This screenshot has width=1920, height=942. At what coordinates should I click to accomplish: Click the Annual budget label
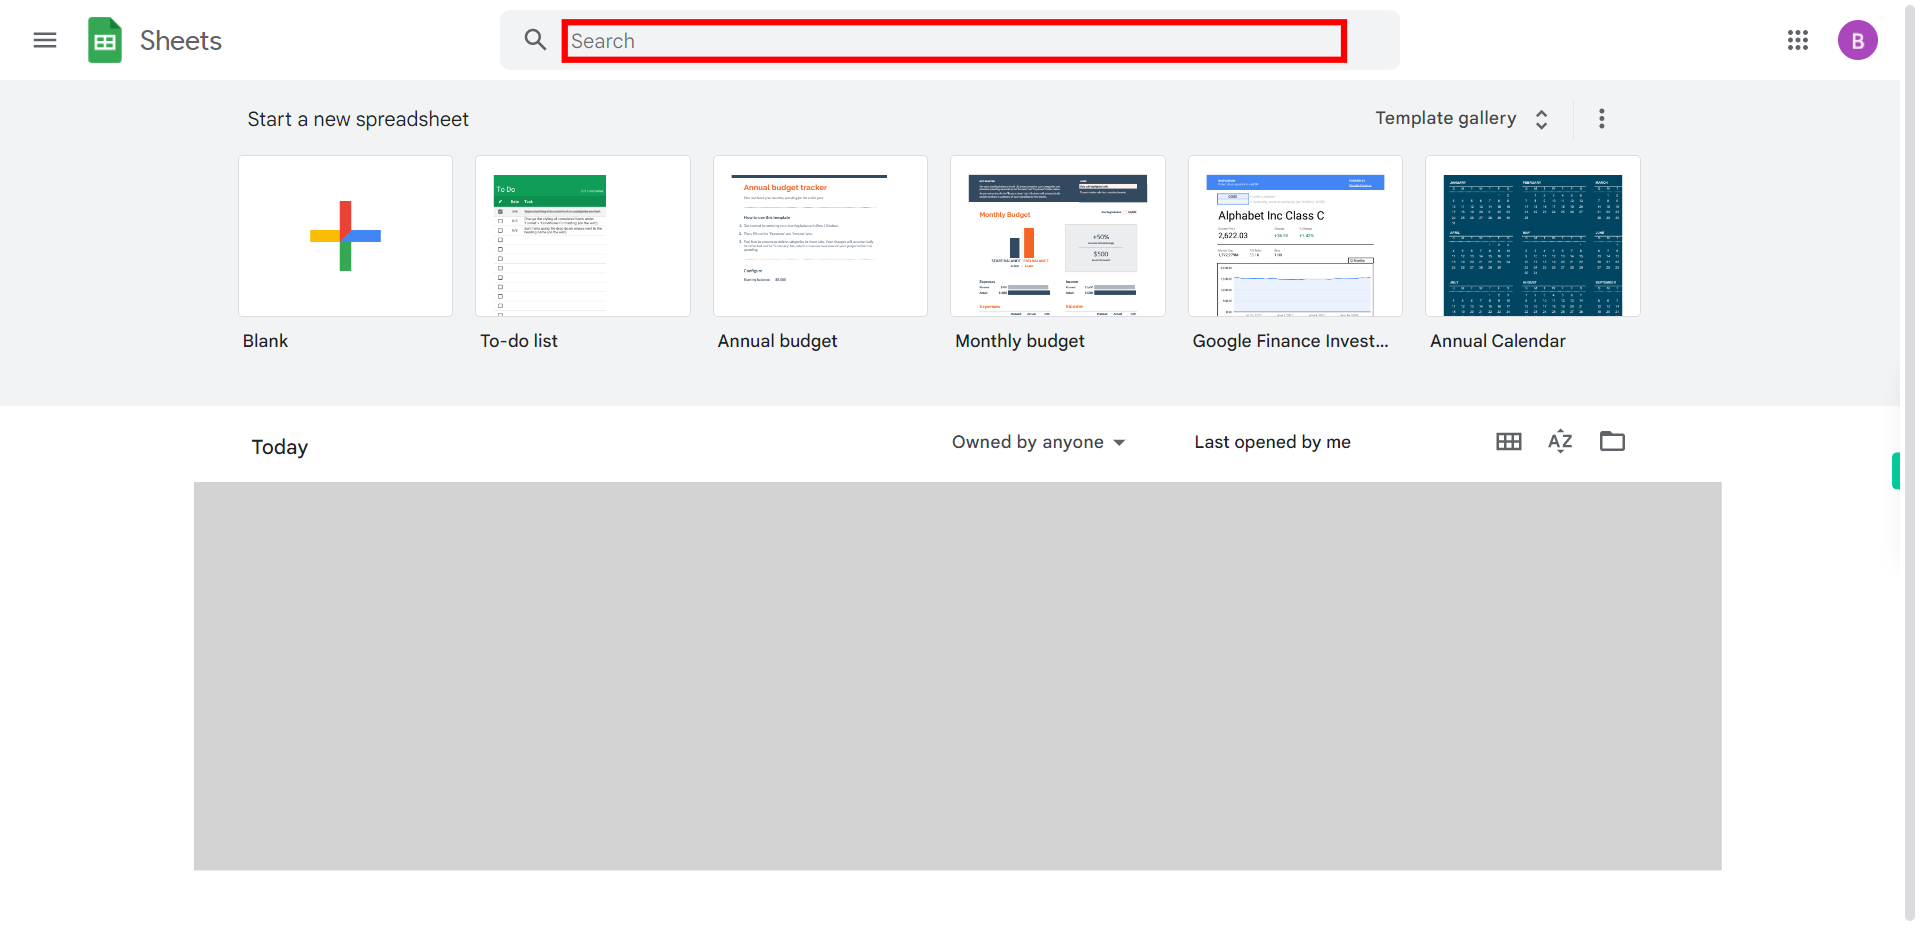point(778,341)
